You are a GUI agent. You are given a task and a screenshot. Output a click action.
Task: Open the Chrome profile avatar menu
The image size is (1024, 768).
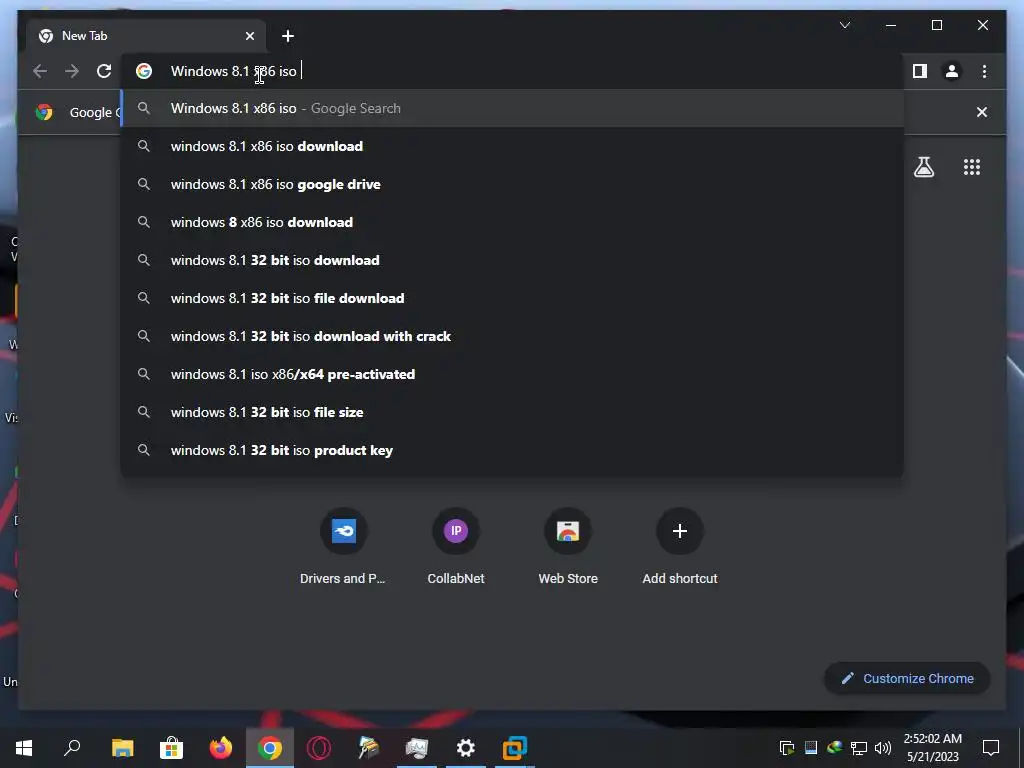(952, 71)
